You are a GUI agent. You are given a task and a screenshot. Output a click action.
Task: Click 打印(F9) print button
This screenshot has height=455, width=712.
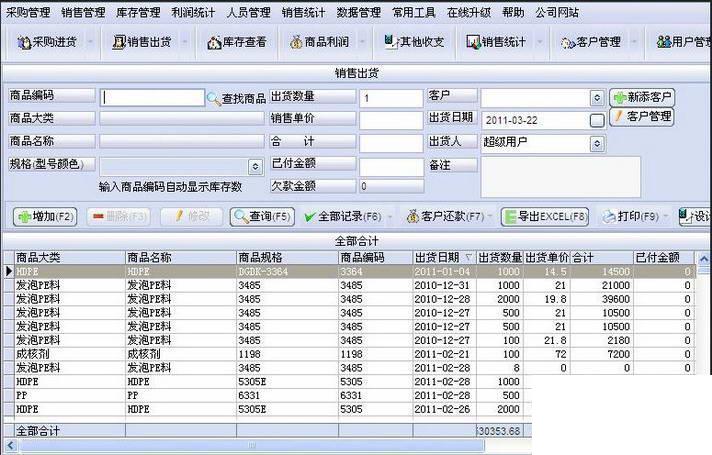[630, 217]
